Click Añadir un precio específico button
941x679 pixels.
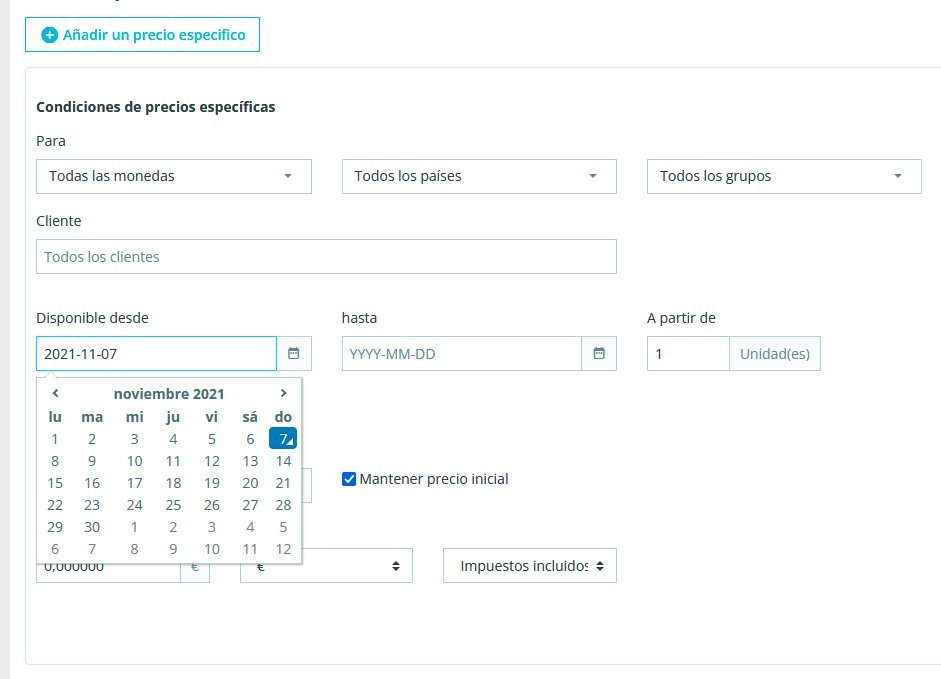tap(142, 35)
